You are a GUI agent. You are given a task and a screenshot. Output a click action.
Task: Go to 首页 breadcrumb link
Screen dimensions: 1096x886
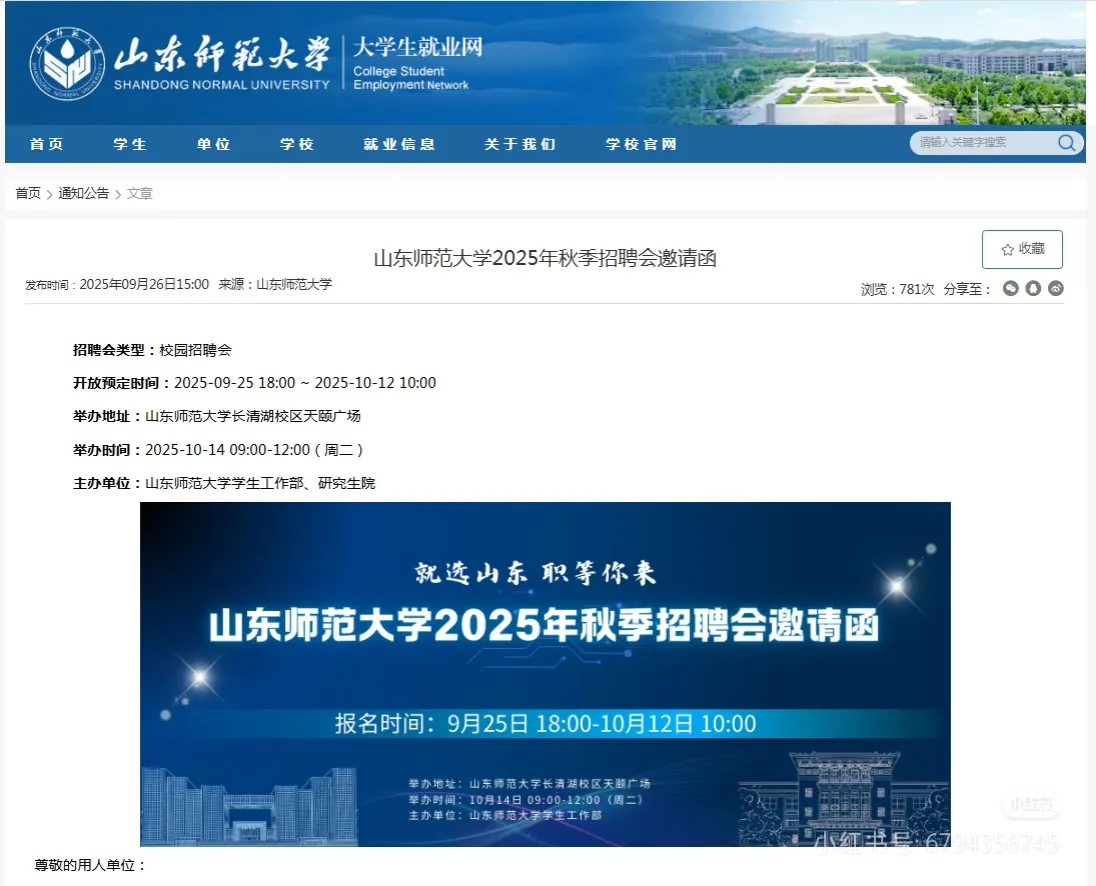[28, 193]
